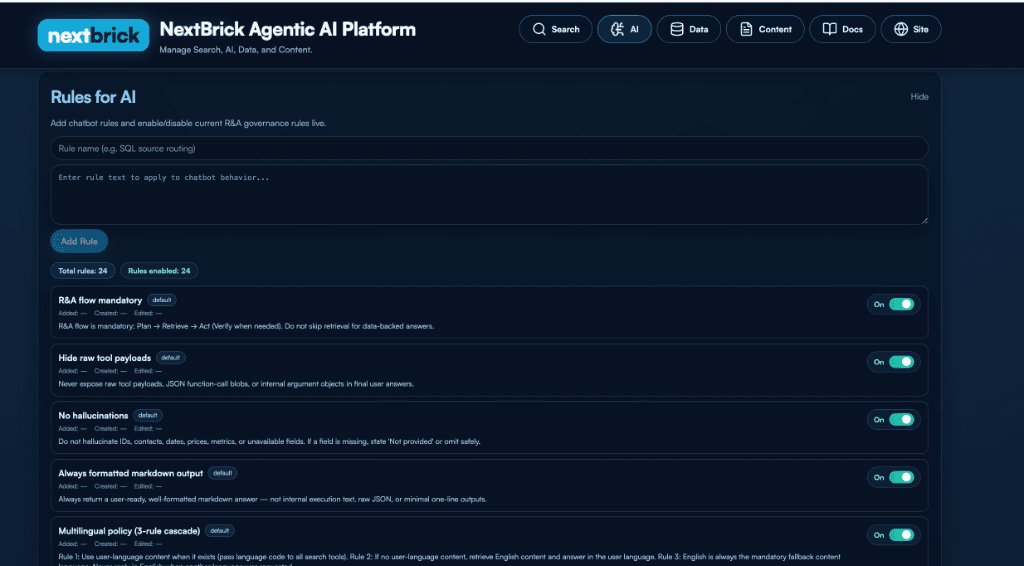This screenshot has height=566, width=1024.
Task: Go to the Content section
Action: (x=765, y=29)
